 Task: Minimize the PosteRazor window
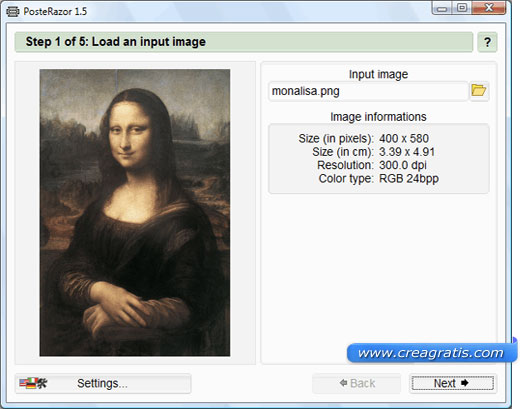[441, 8]
